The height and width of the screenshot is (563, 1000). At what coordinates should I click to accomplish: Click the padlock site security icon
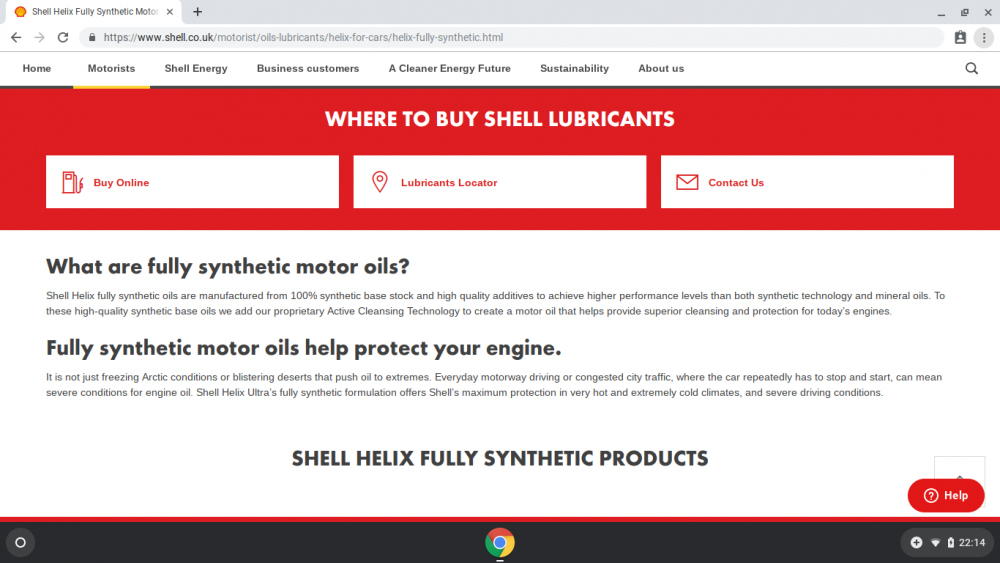pos(92,38)
